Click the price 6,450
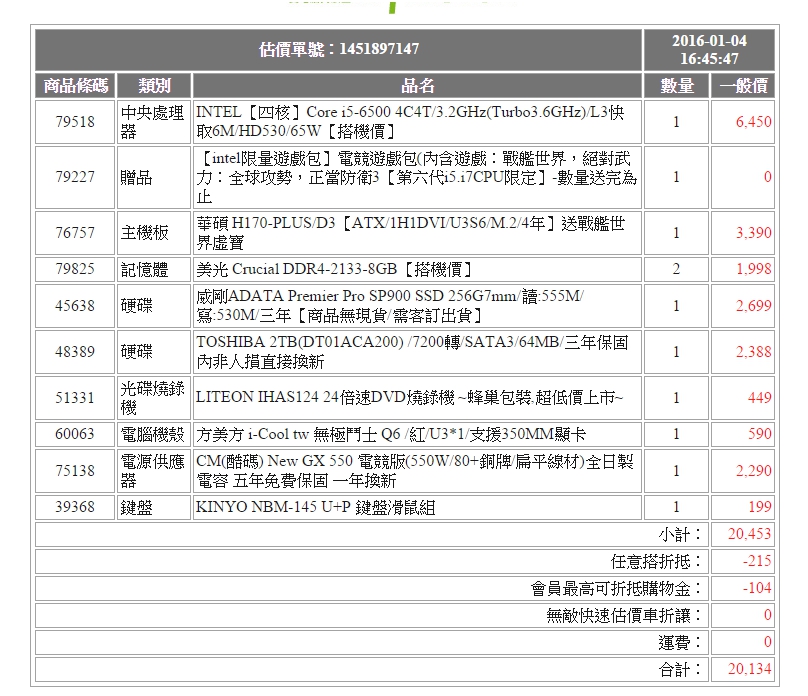Screen dimensions: 808x696 (753, 122)
